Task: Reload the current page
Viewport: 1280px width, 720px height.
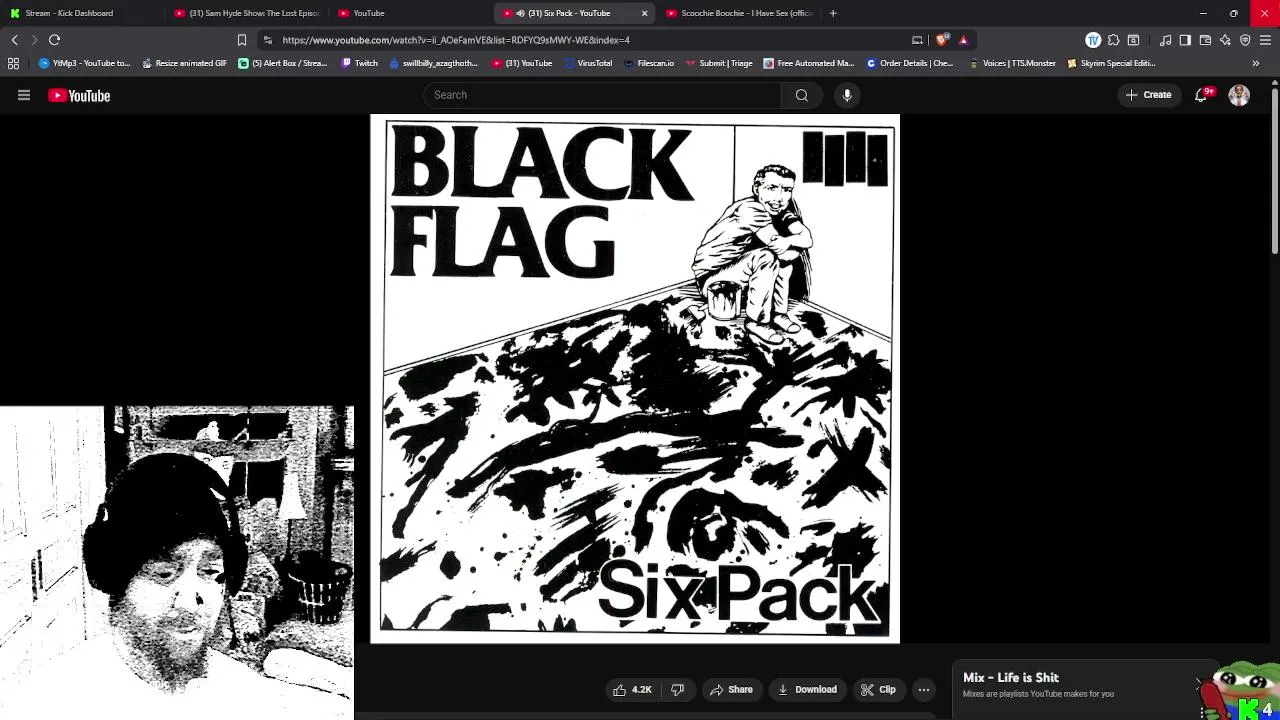Action: click(54, 40)
